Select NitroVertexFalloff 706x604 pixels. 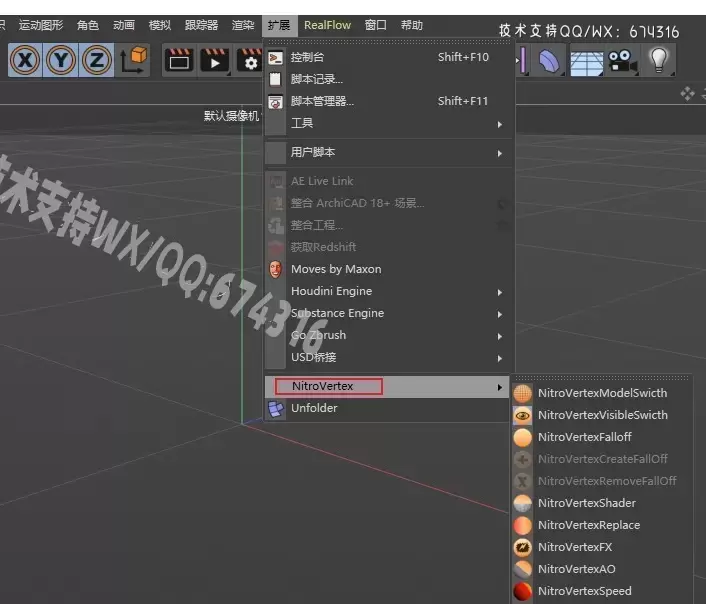click(602, 437)
